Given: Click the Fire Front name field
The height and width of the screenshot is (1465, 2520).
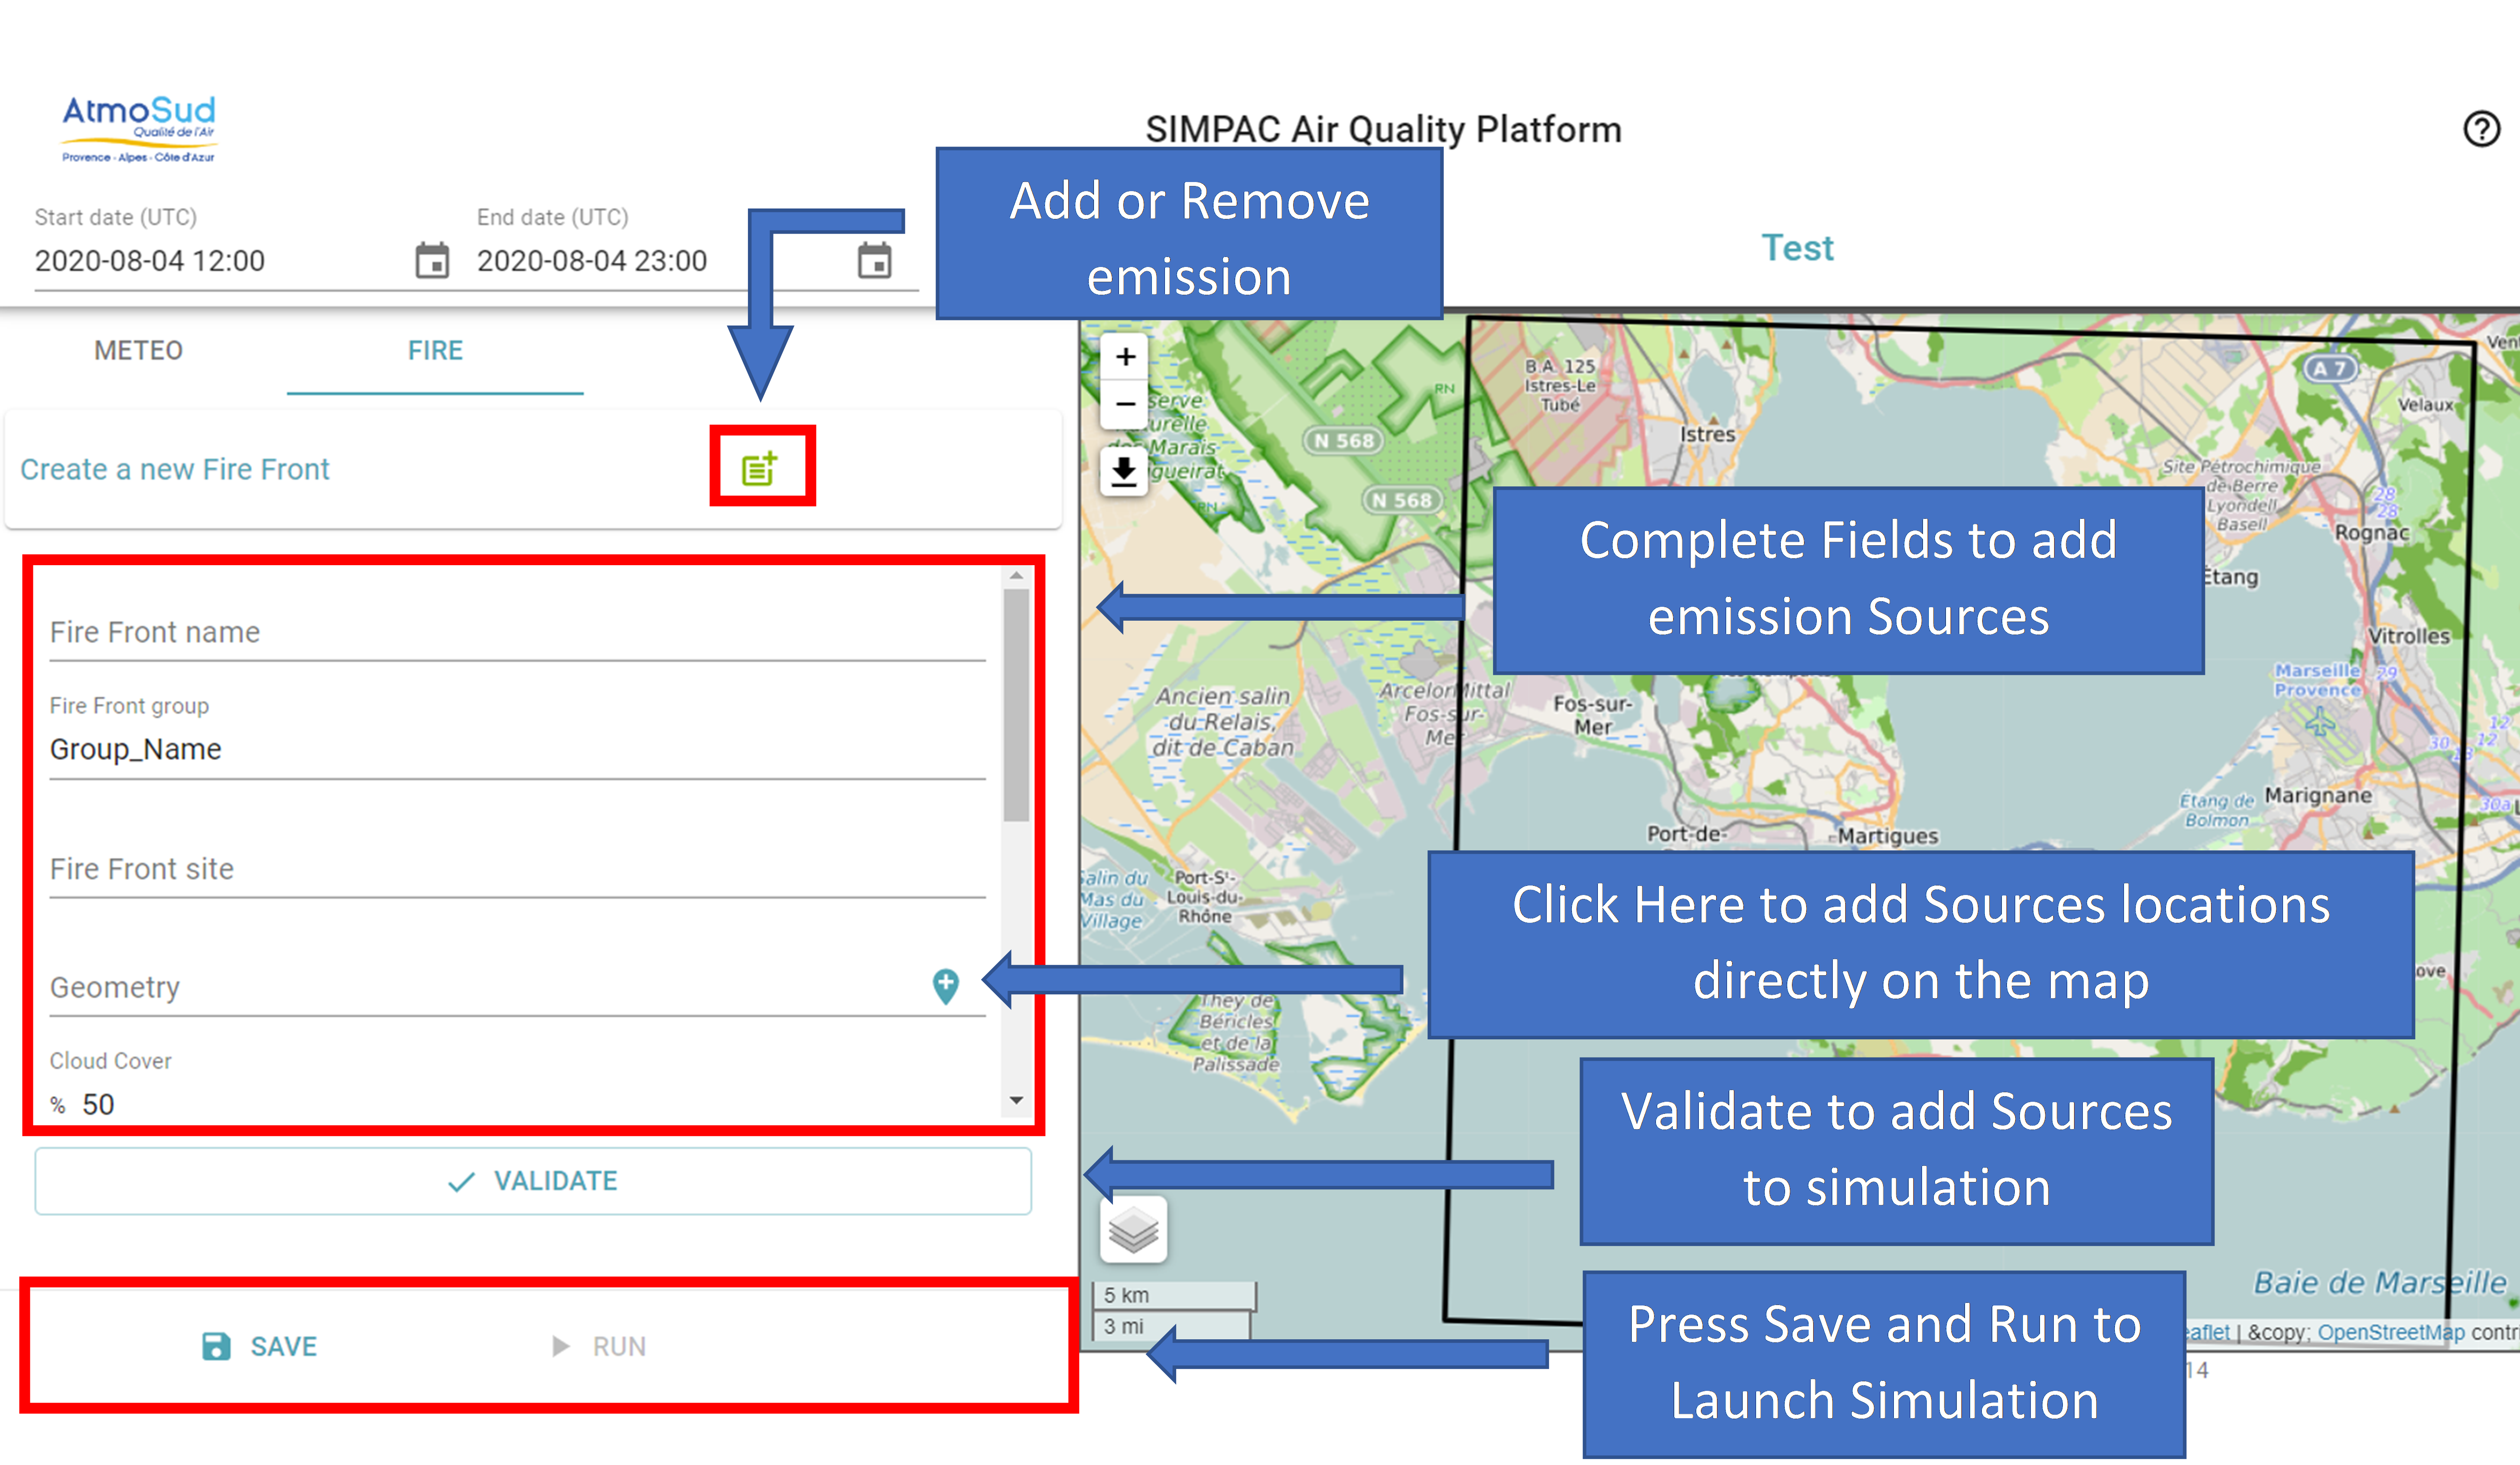Looking at the screenshot, I should [x=517, y=632].
